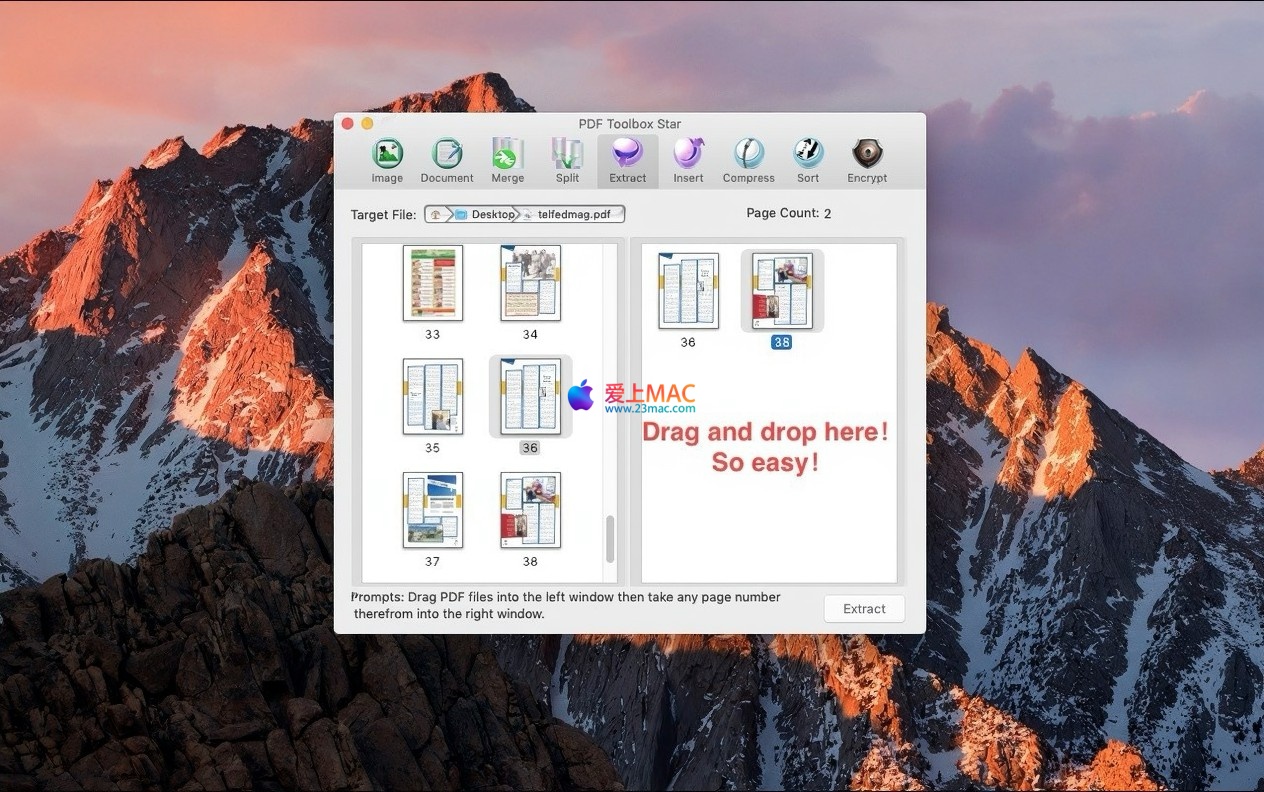Click the home folder in path bar

point(436,214)
